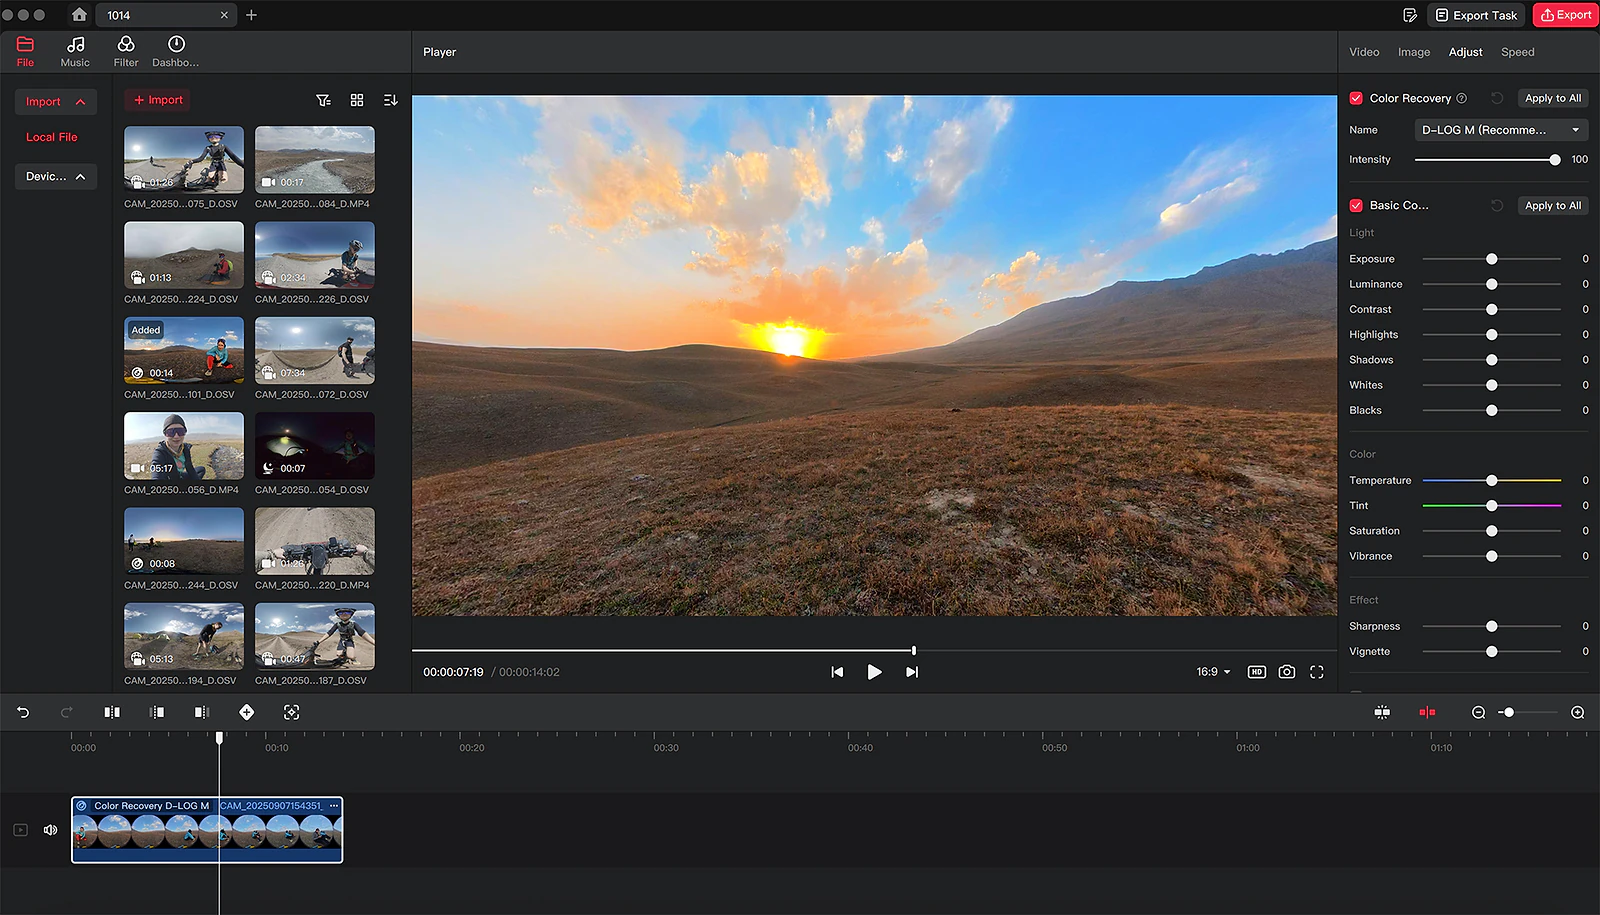The height and width of the screenshot is (915, 1600).
Task: Open the Music panel
Action: point(75,52)
